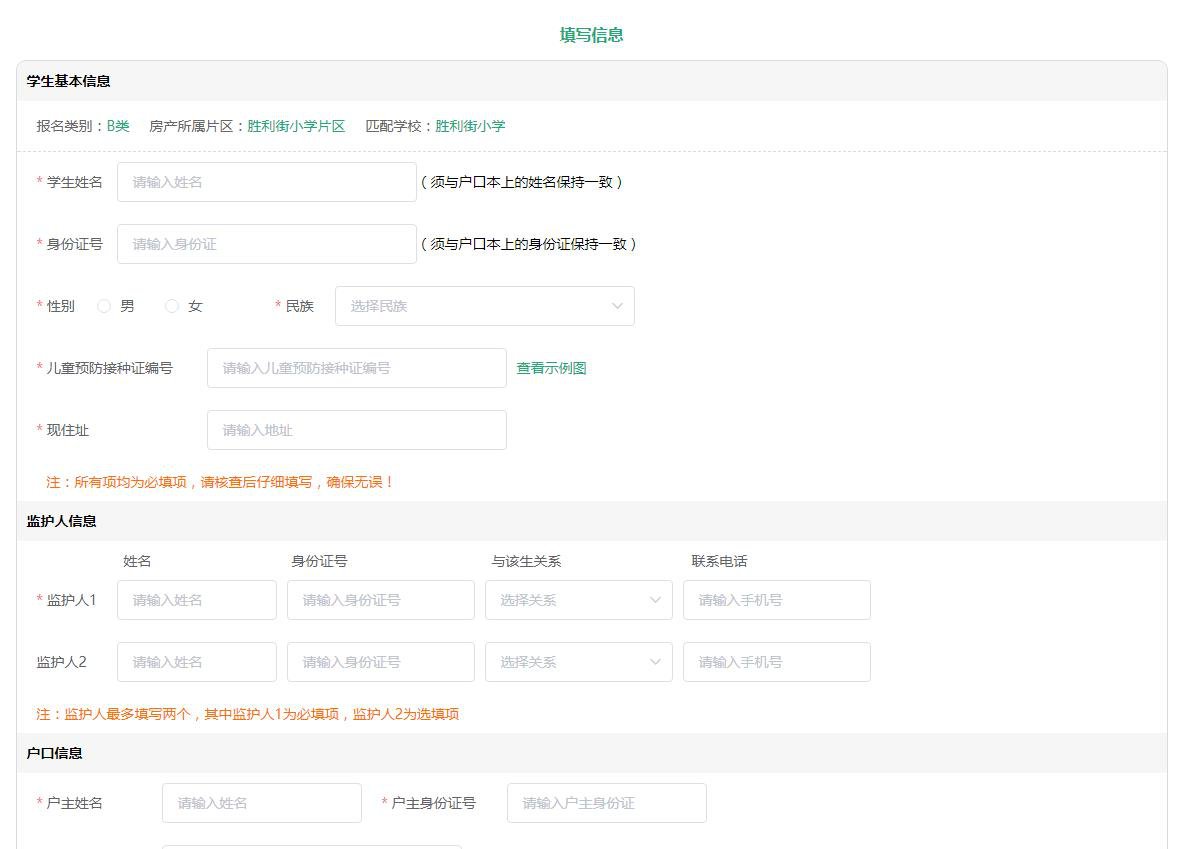The width and height of the screenshot is (1188, 849).
Task: Expand 监护人2 选择关系 dropdown
Action: (578, 662)
